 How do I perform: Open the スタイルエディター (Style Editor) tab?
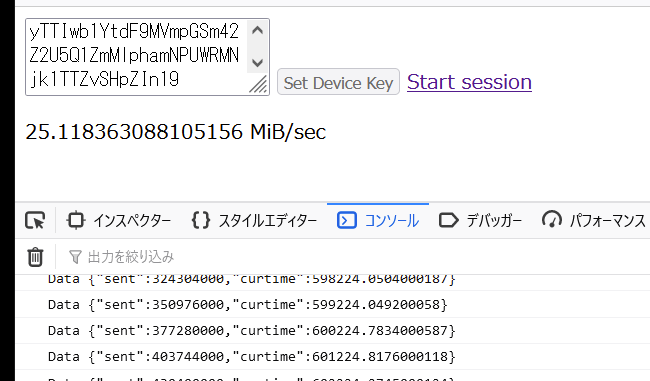coord(254,221)
